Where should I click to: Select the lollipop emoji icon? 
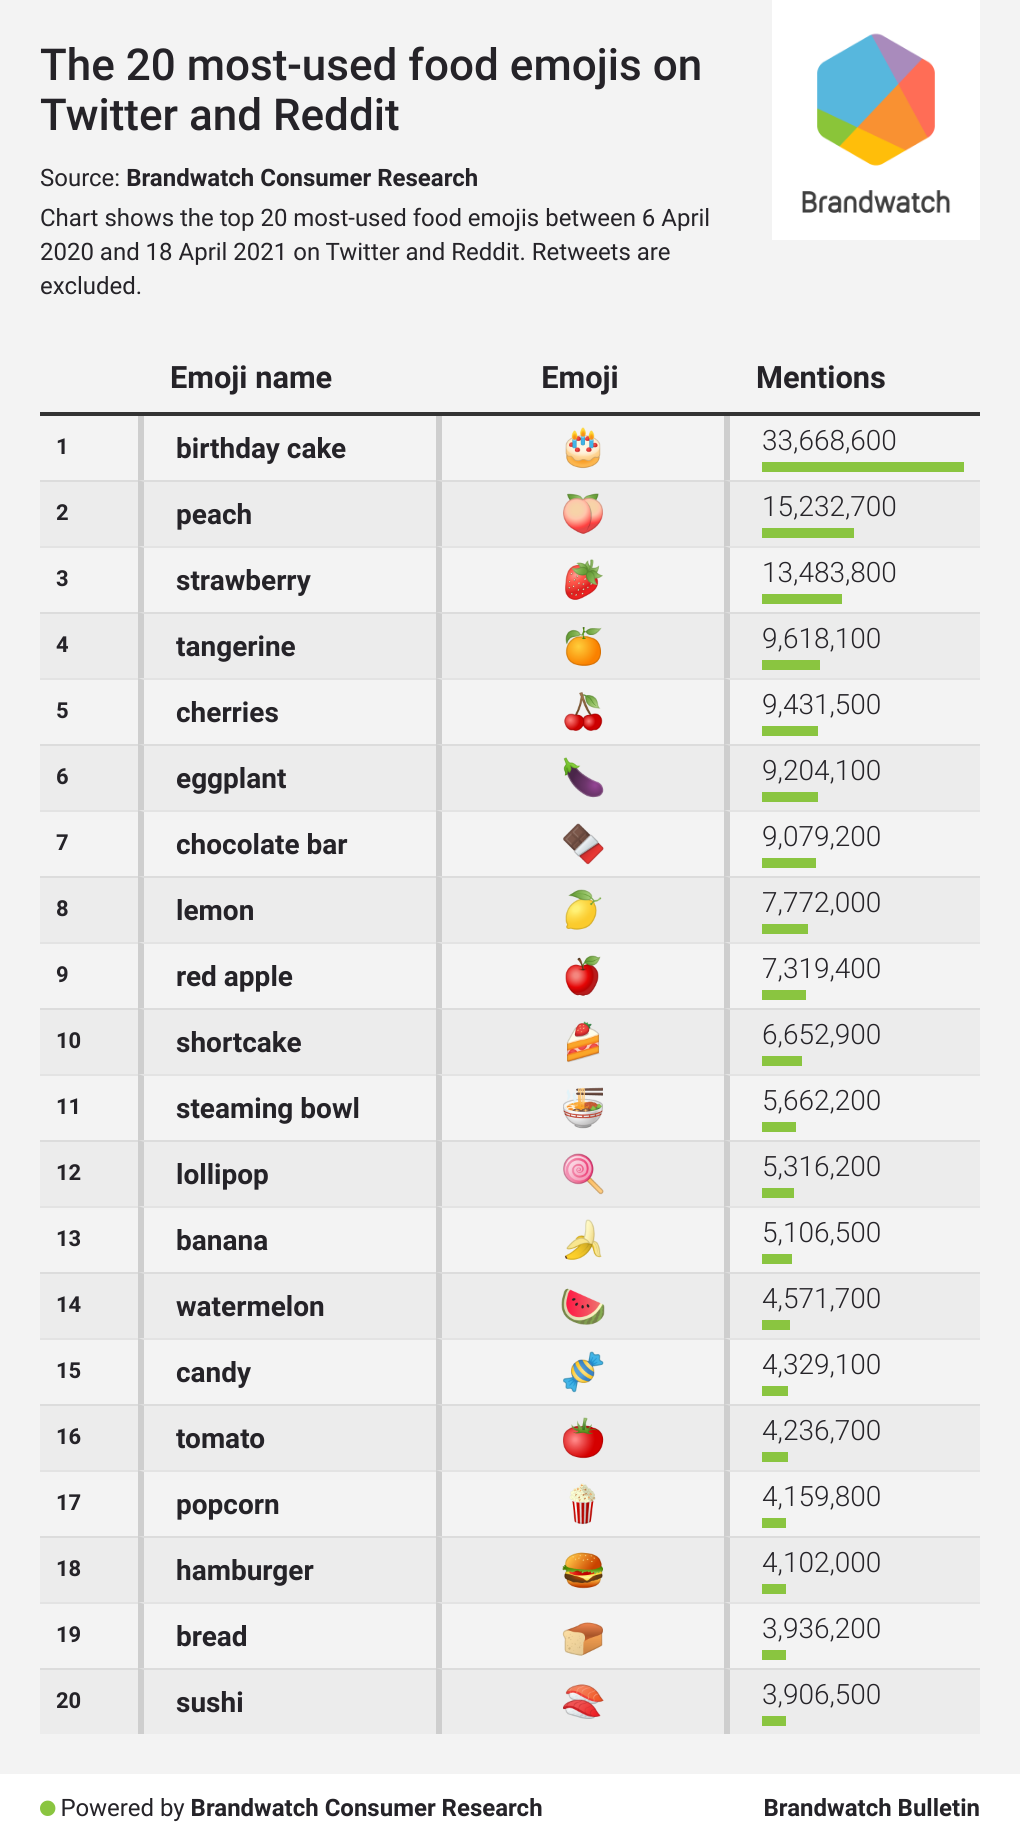click(582, 1174)
